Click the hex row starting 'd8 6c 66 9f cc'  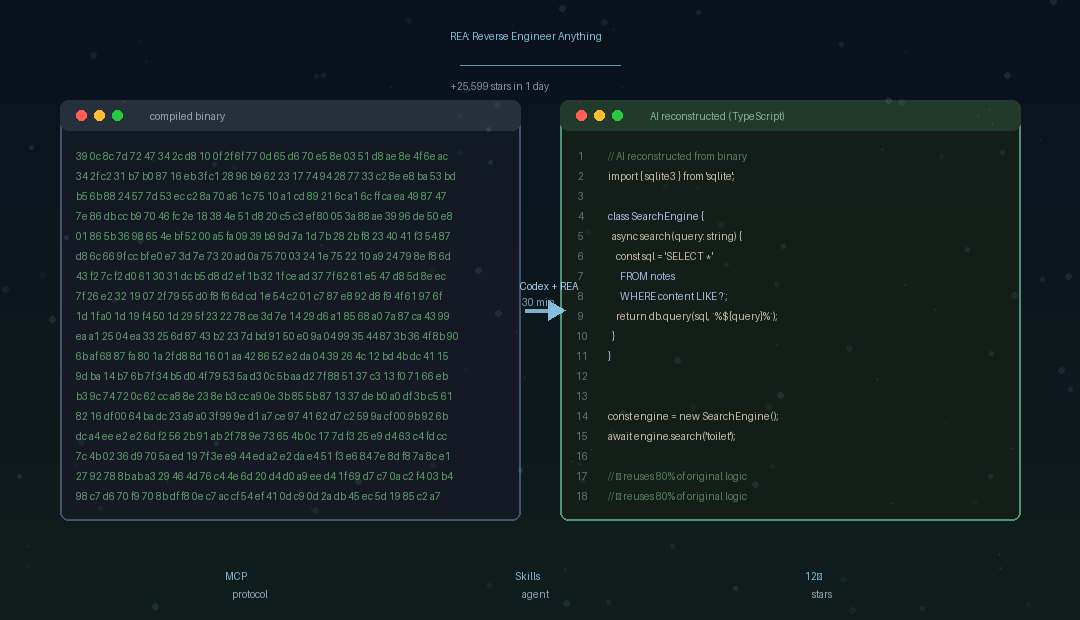(x=263, y=256)
